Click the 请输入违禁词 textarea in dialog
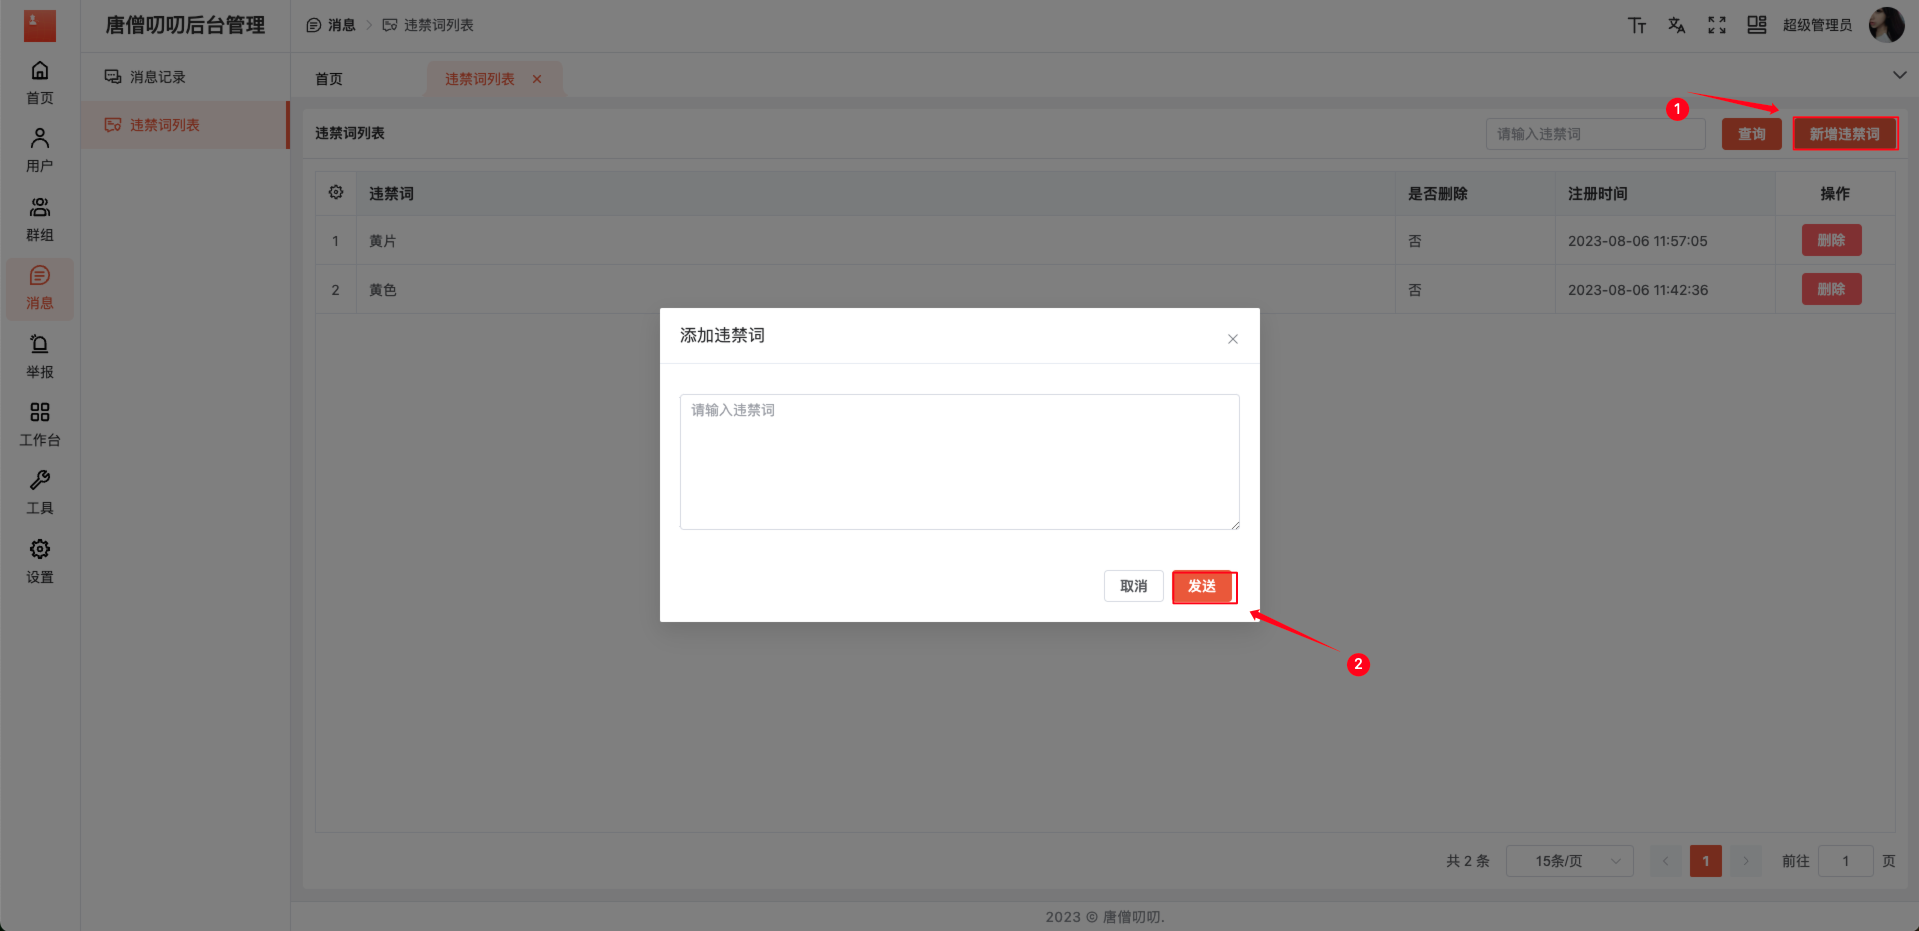Viewport: 1919px width, 931px height. (959, 461)
